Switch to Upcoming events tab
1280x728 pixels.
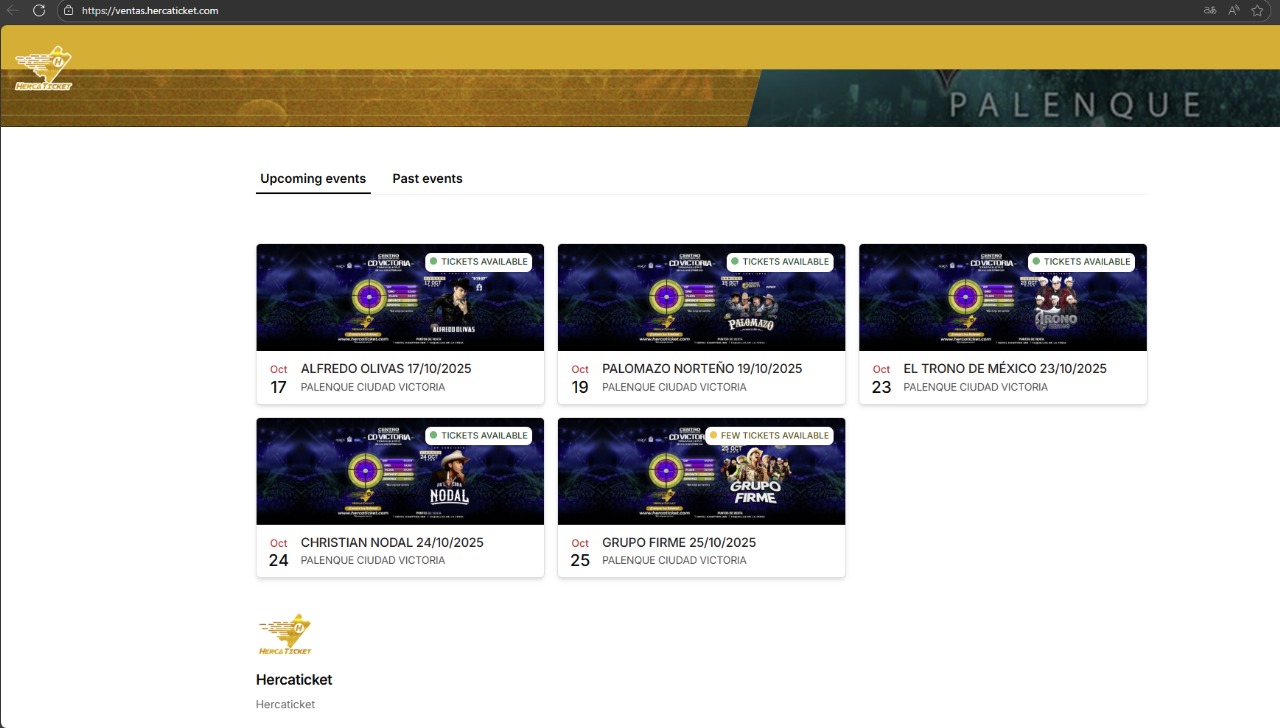(x=313, y=179)
